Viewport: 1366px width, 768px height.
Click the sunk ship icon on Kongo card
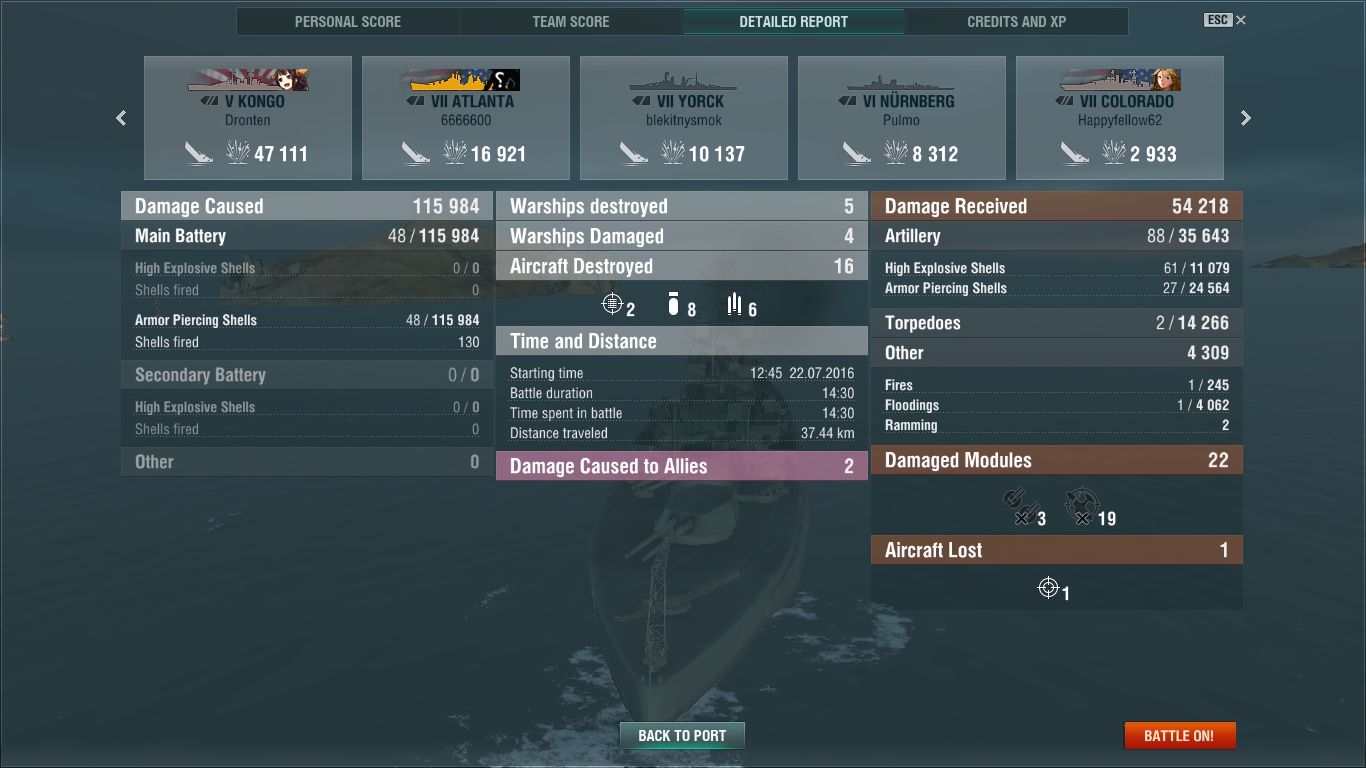click(x=200, y=153)
